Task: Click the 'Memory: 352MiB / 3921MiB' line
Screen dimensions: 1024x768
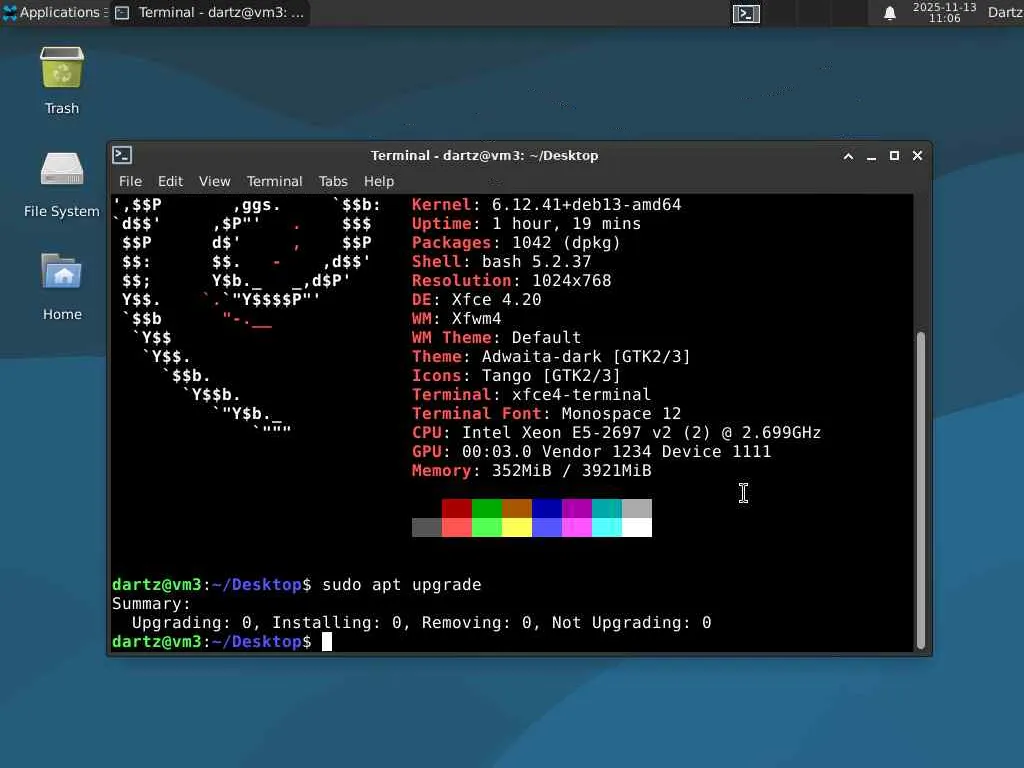Action: (532, 470)
